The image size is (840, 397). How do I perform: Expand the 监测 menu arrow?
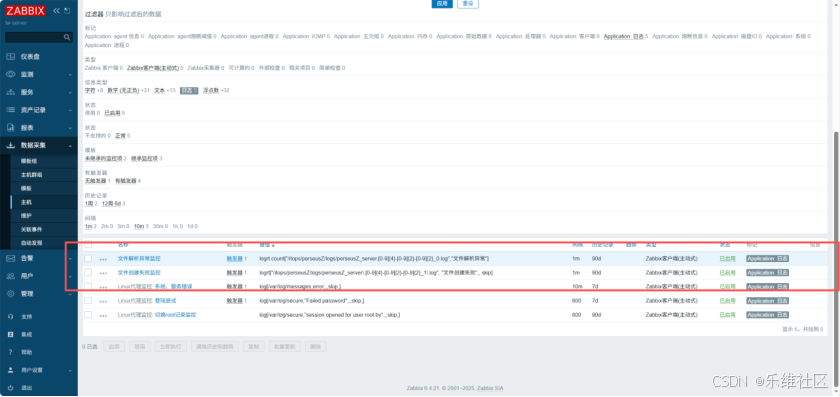(70, 74)
